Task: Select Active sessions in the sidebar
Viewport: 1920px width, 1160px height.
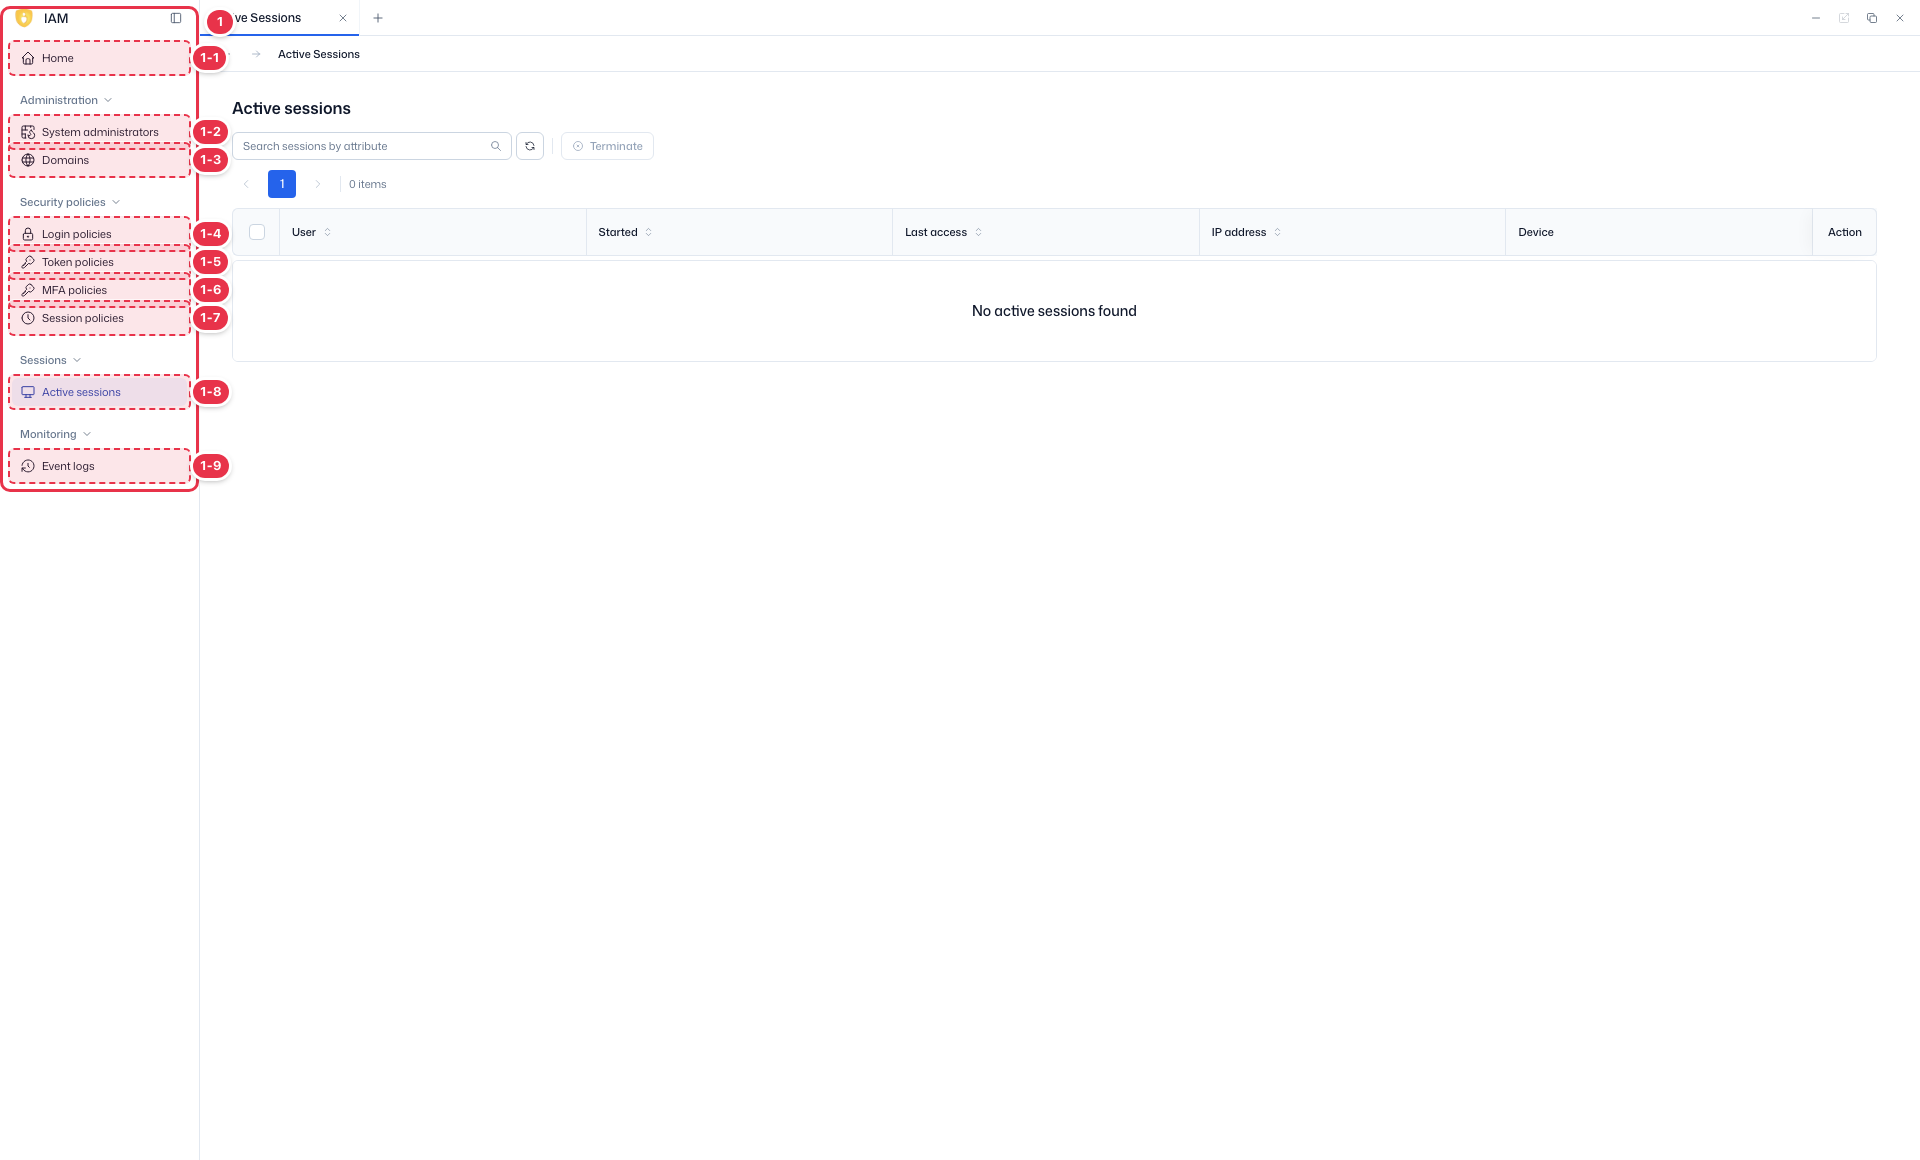Action: (99, 392)
